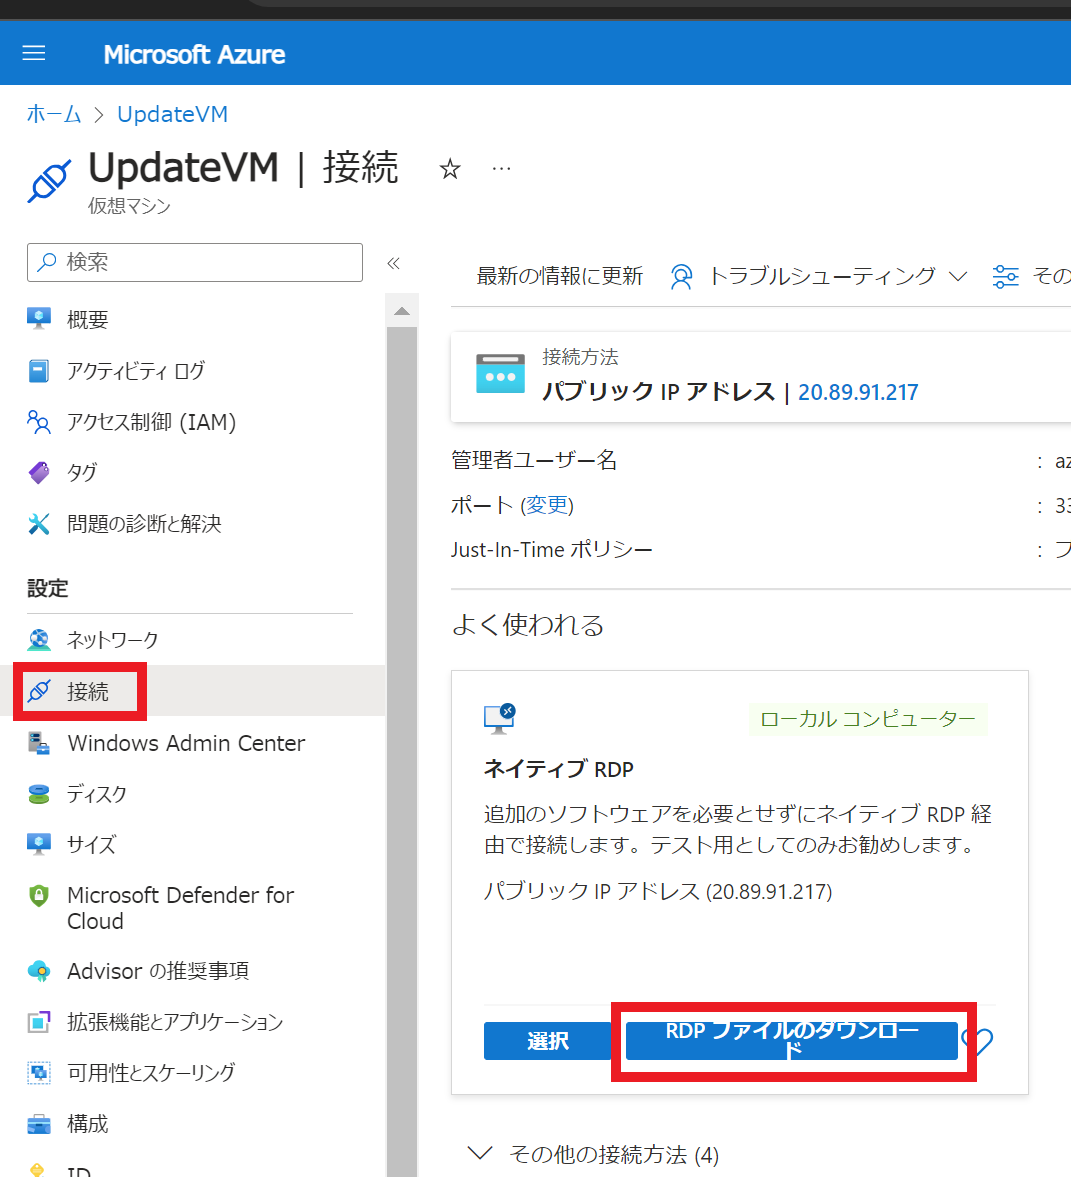Open the more options ellipsis
This screenshot has height=1177, width=1071.
tap(501, 169)
